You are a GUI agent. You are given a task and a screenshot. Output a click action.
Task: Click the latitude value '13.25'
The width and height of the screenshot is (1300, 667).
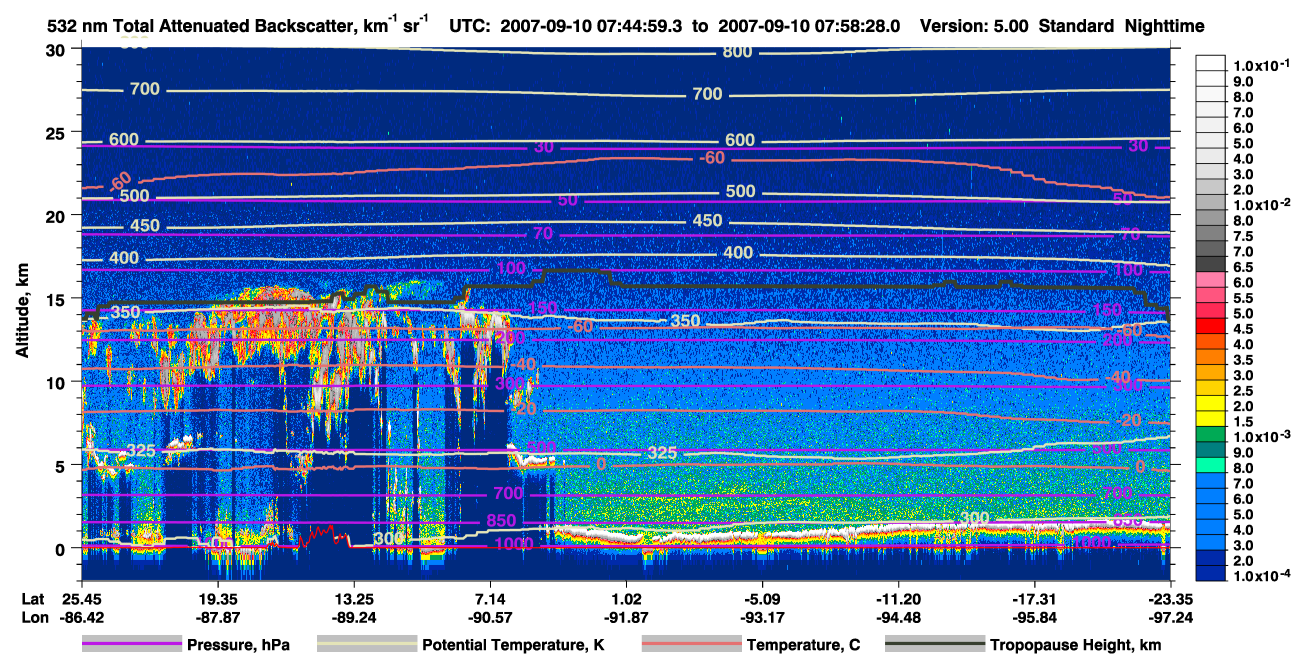tap(353, 599)
